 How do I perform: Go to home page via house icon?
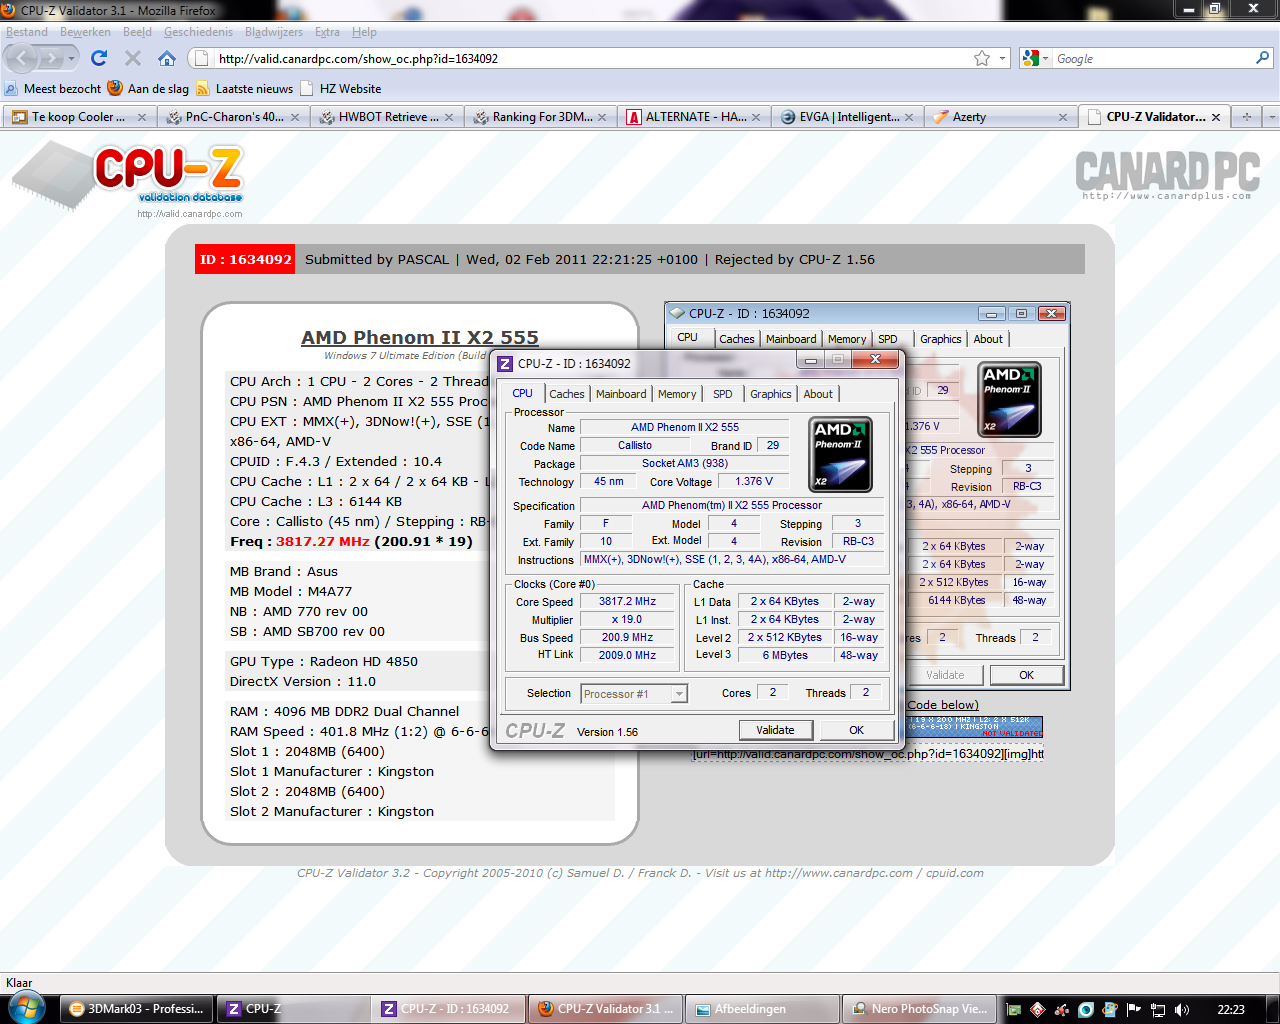coord(167,58)
